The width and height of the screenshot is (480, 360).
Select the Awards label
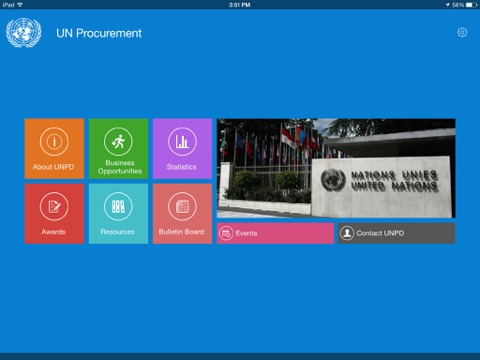pyautogui.click(x=53, y=232)
